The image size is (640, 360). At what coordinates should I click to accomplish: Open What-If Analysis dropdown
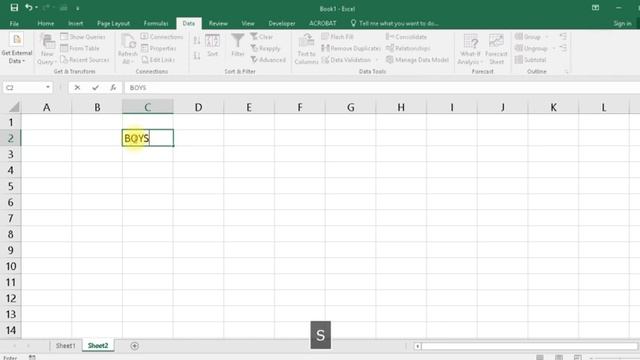point(470,49)
